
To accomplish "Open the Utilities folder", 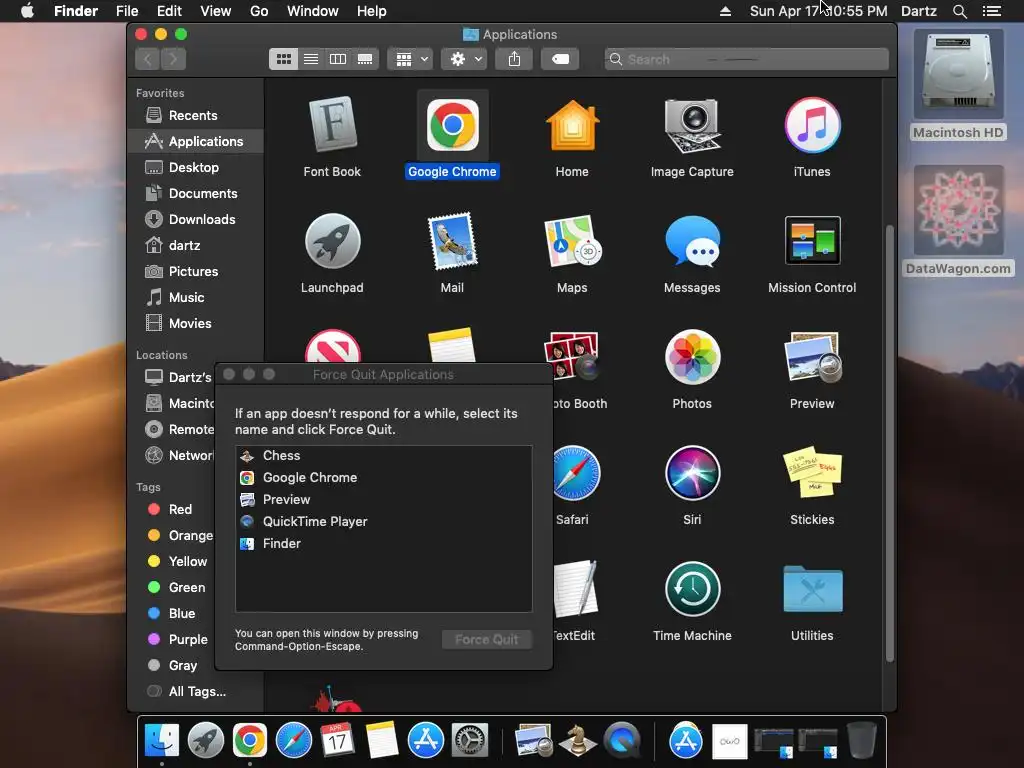I will point(812,589).
